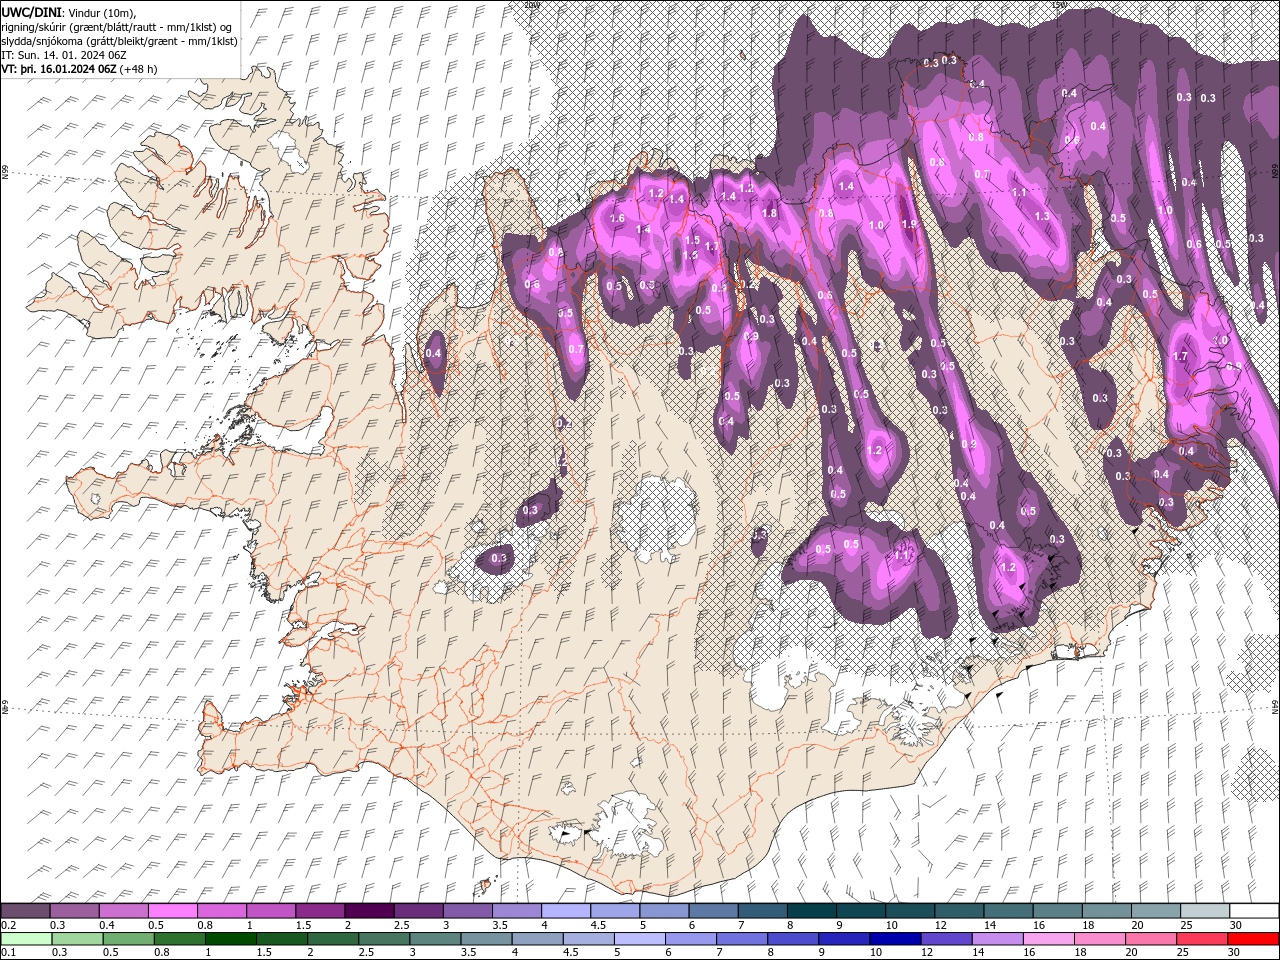Click the 16 light pink swatch in rain scale
This screenshot has height=960, width=1280.
[x=1051, y=938]
